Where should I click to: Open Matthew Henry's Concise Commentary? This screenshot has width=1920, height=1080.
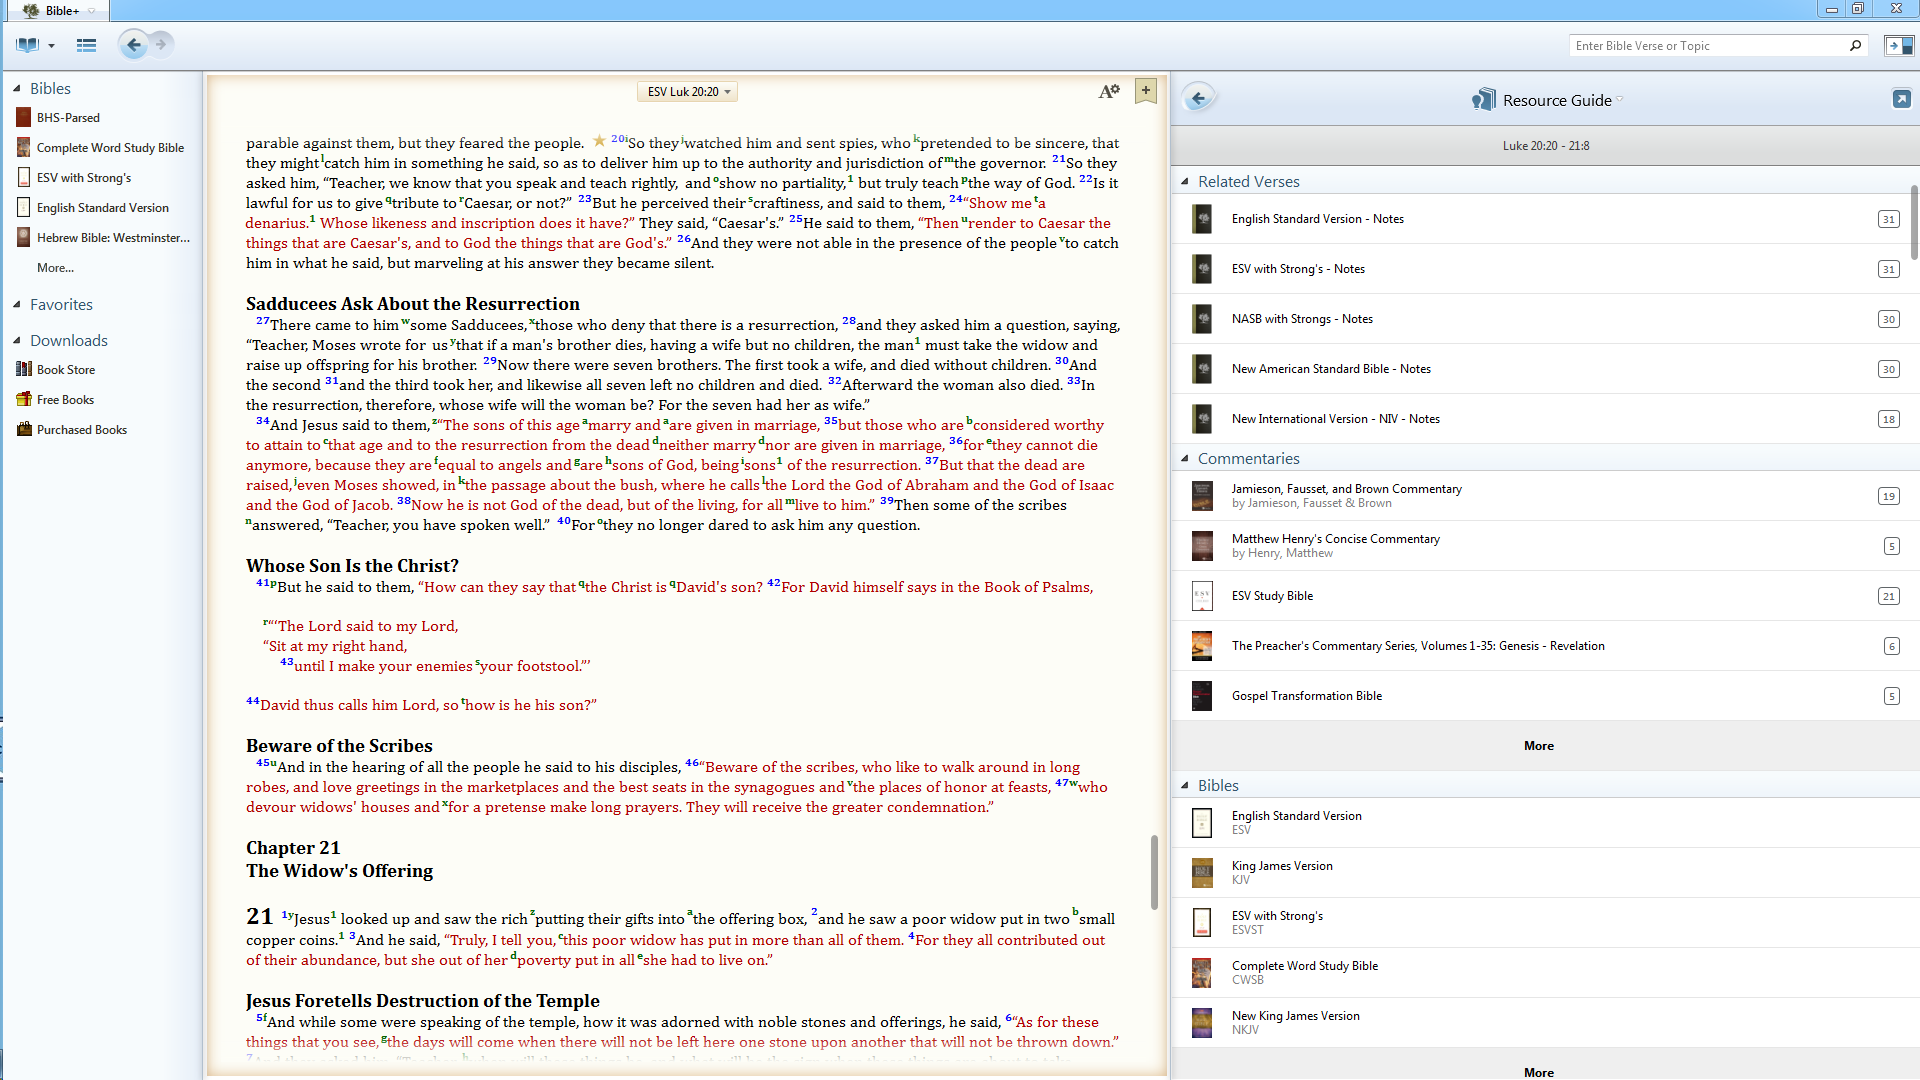1546,546
